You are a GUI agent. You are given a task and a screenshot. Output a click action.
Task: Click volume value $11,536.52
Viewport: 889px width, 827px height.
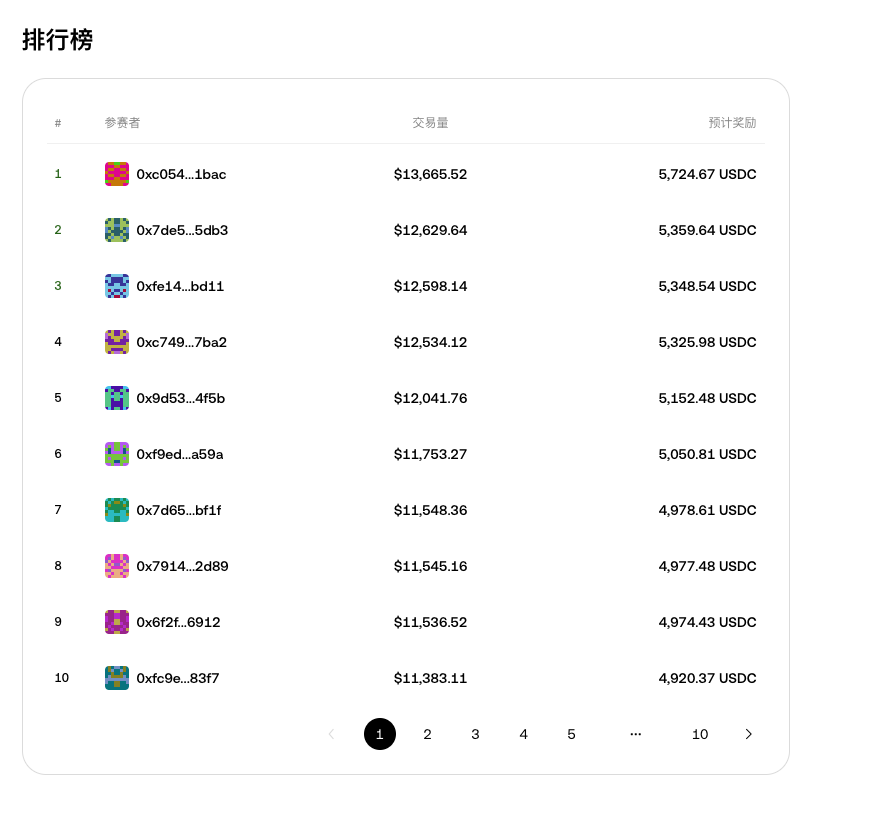click(430, 622)
